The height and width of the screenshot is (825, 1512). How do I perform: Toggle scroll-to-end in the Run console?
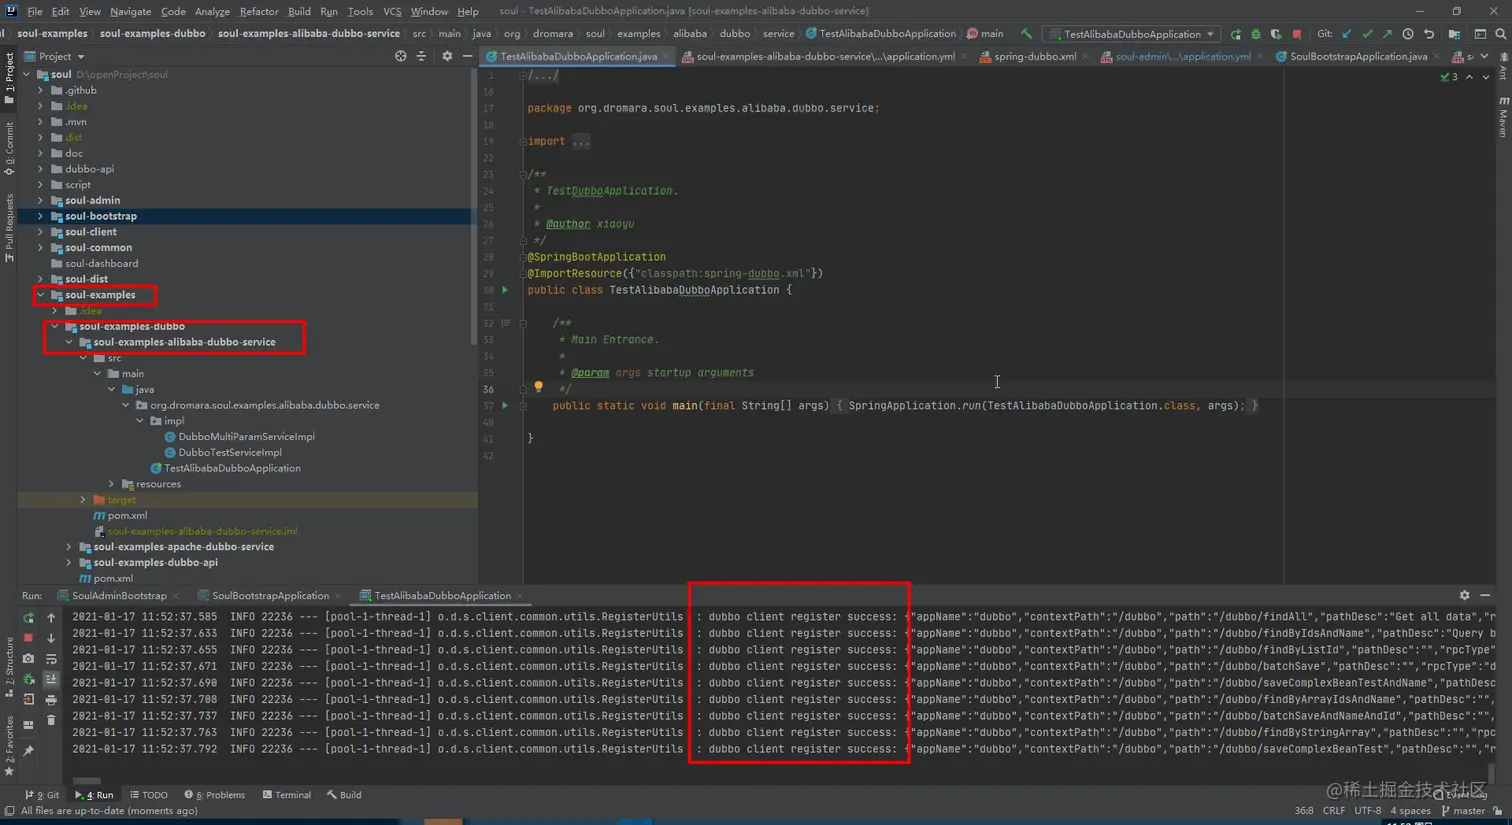[51, 679]
